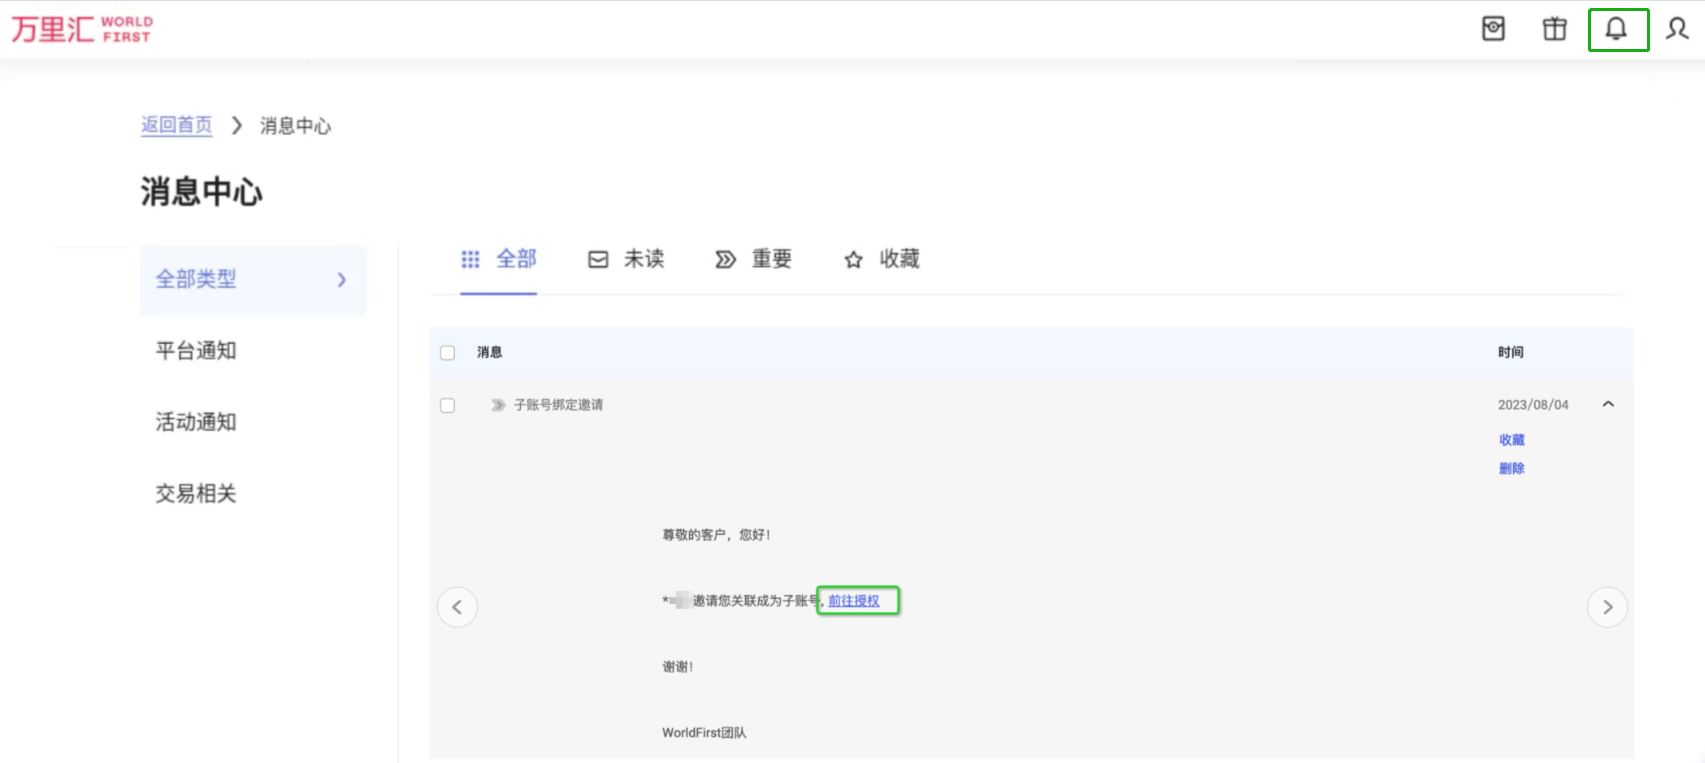Expand the 全部类型 category chevron
1705x763 pixels.
[x=342, y=280]
